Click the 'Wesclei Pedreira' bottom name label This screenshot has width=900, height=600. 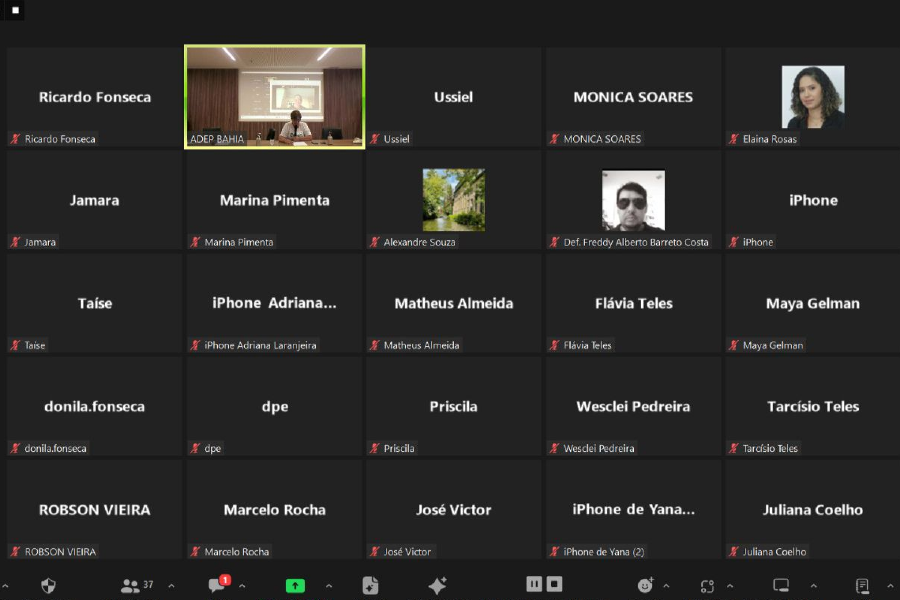click(x=599, y=448)
